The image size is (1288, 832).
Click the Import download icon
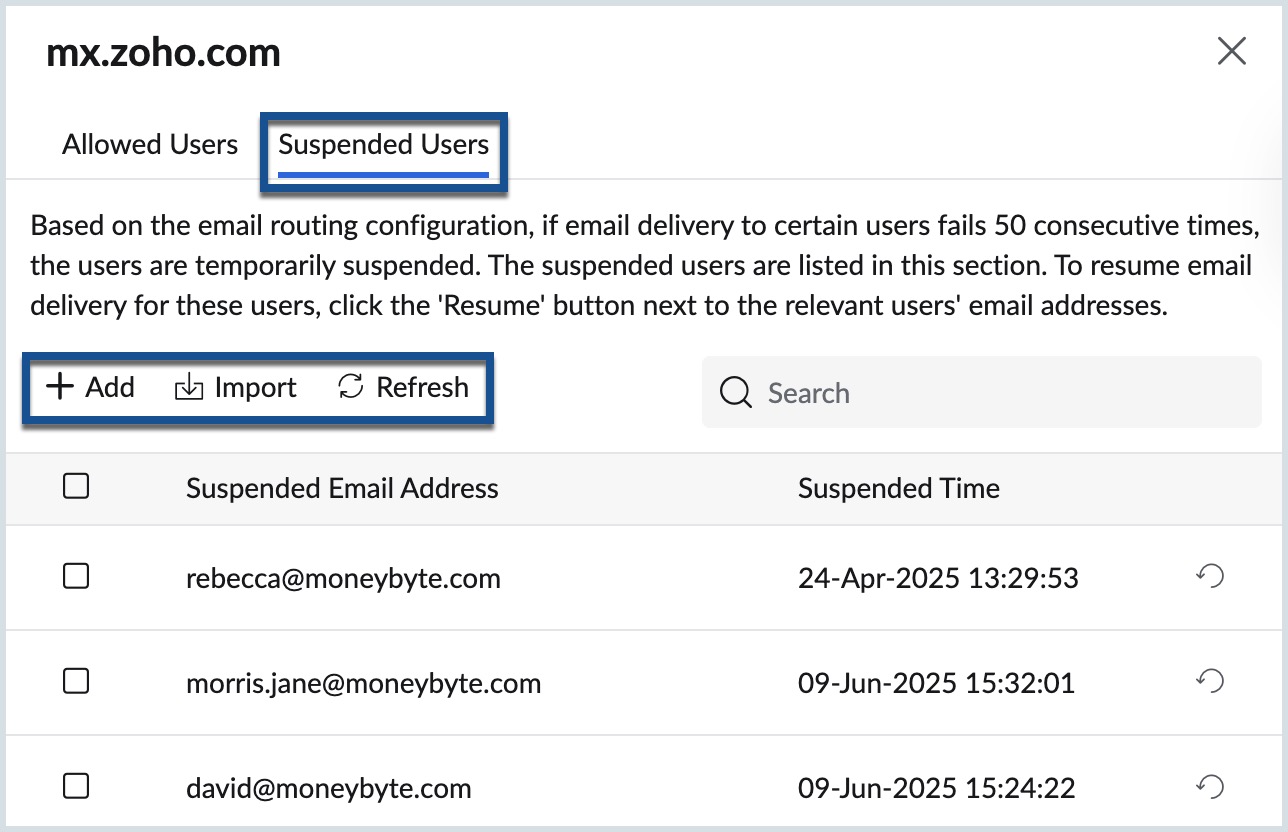[188, 388]
